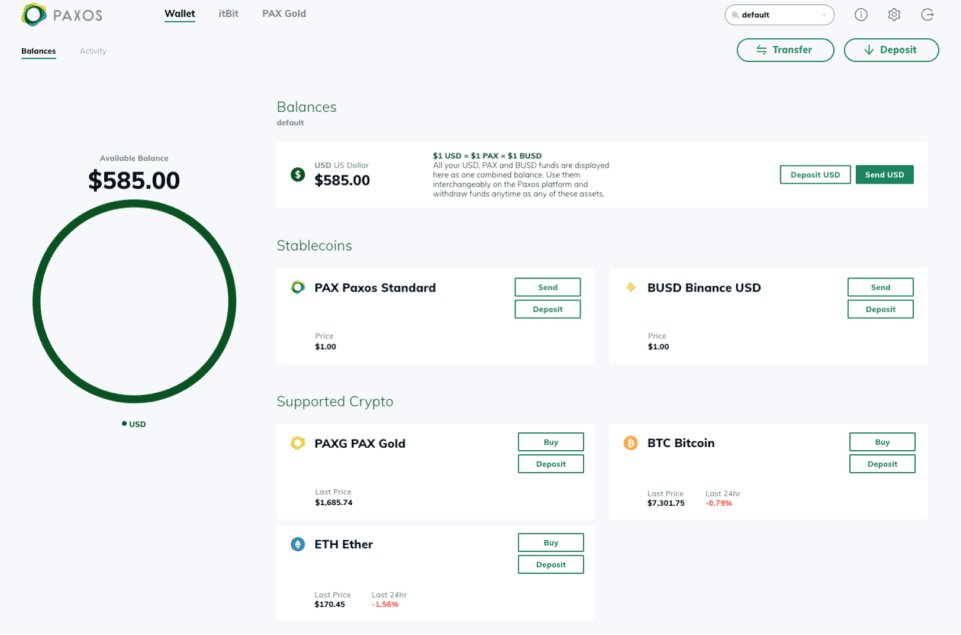Deposit PAX Paxos Standard
Image resolution: width=961 pixels, height=635 pixels.
(x=547, y=310)
